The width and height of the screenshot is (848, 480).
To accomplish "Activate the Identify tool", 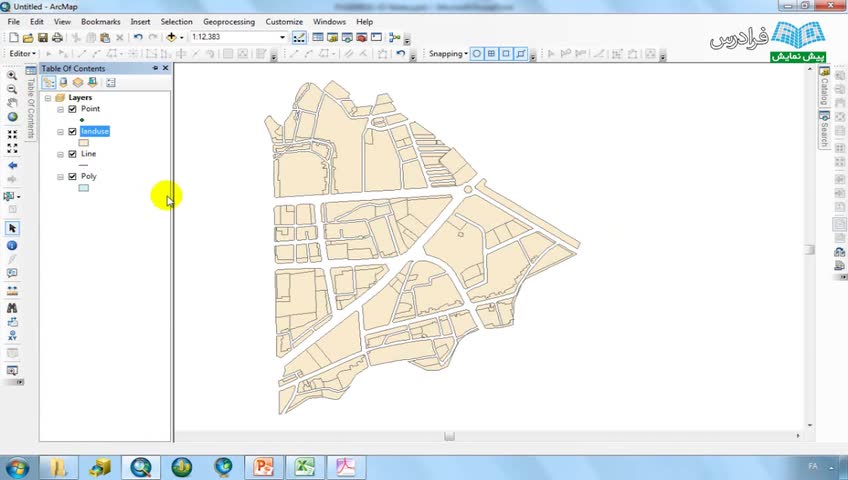I will coord(12,245).
